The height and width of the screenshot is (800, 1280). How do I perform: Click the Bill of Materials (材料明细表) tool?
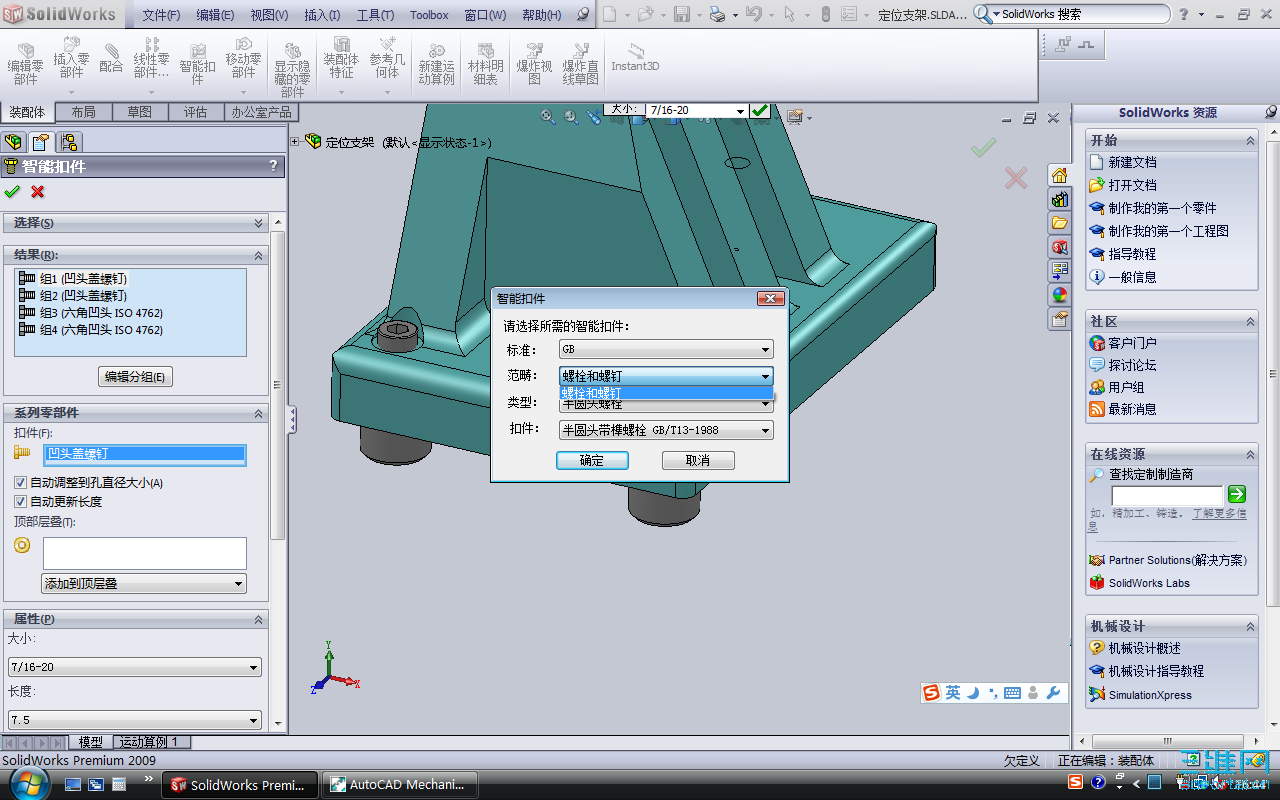click(x=486, y=64)
